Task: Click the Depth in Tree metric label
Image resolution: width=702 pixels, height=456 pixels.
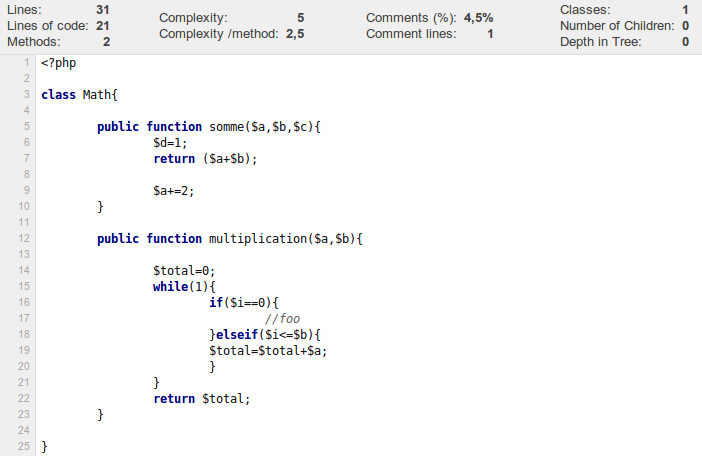Action: [601, 42]
